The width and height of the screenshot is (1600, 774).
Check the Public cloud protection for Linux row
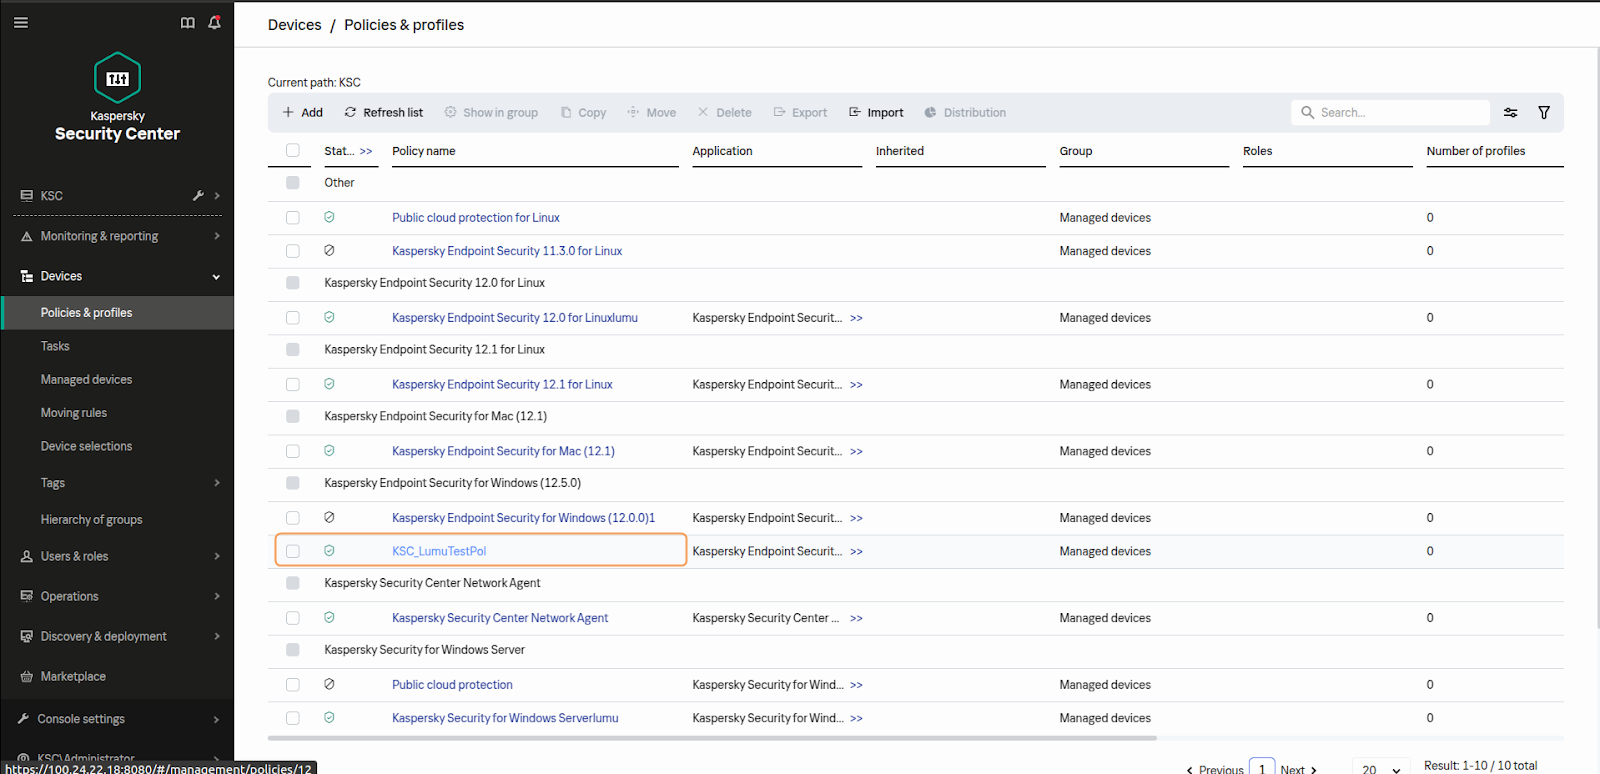click(x=293, y=218)
